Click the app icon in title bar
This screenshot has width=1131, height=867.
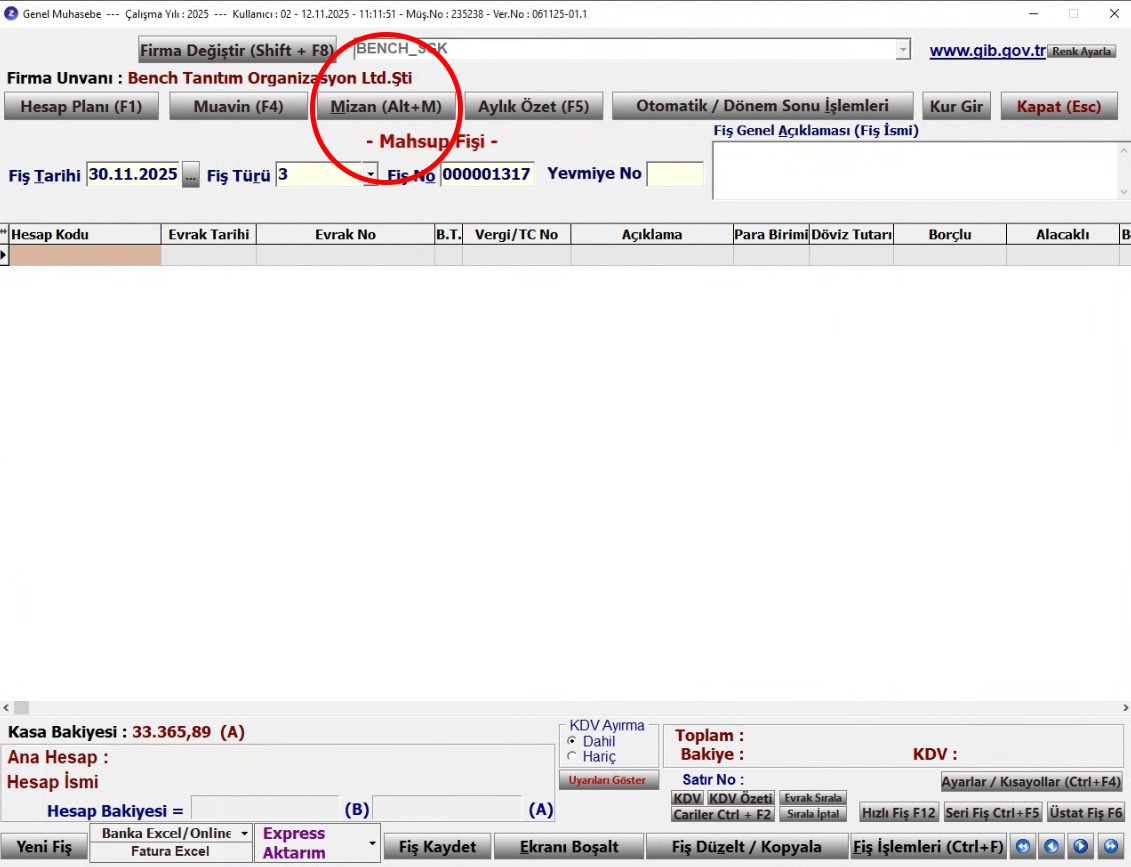[x=11, y=14]
